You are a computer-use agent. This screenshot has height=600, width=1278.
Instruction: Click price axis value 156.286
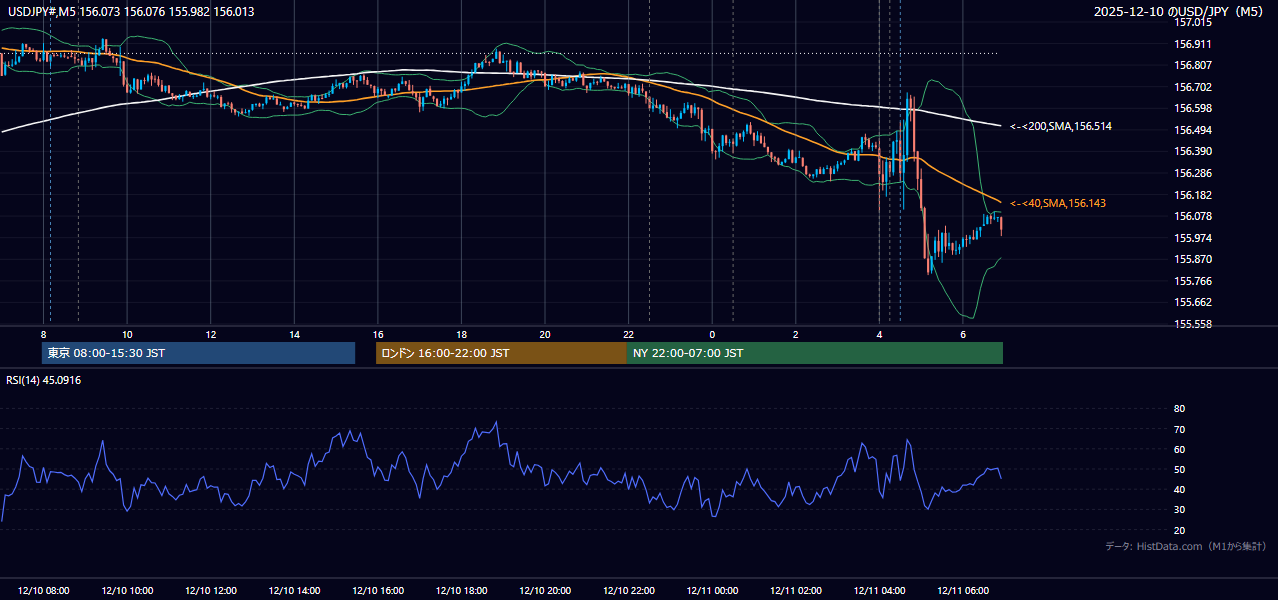(x=1193, y=173)
